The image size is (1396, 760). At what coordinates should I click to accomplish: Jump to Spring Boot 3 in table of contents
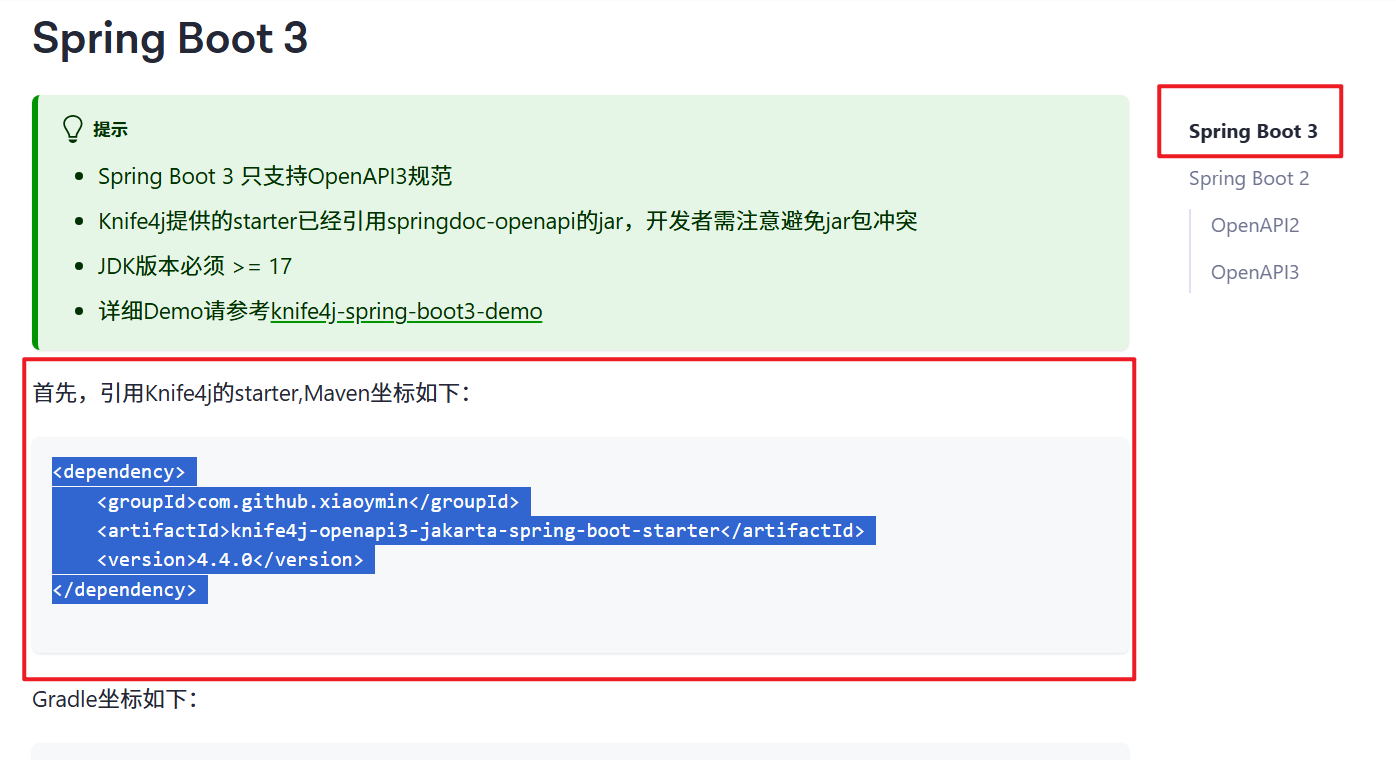tap(1253, 131)
